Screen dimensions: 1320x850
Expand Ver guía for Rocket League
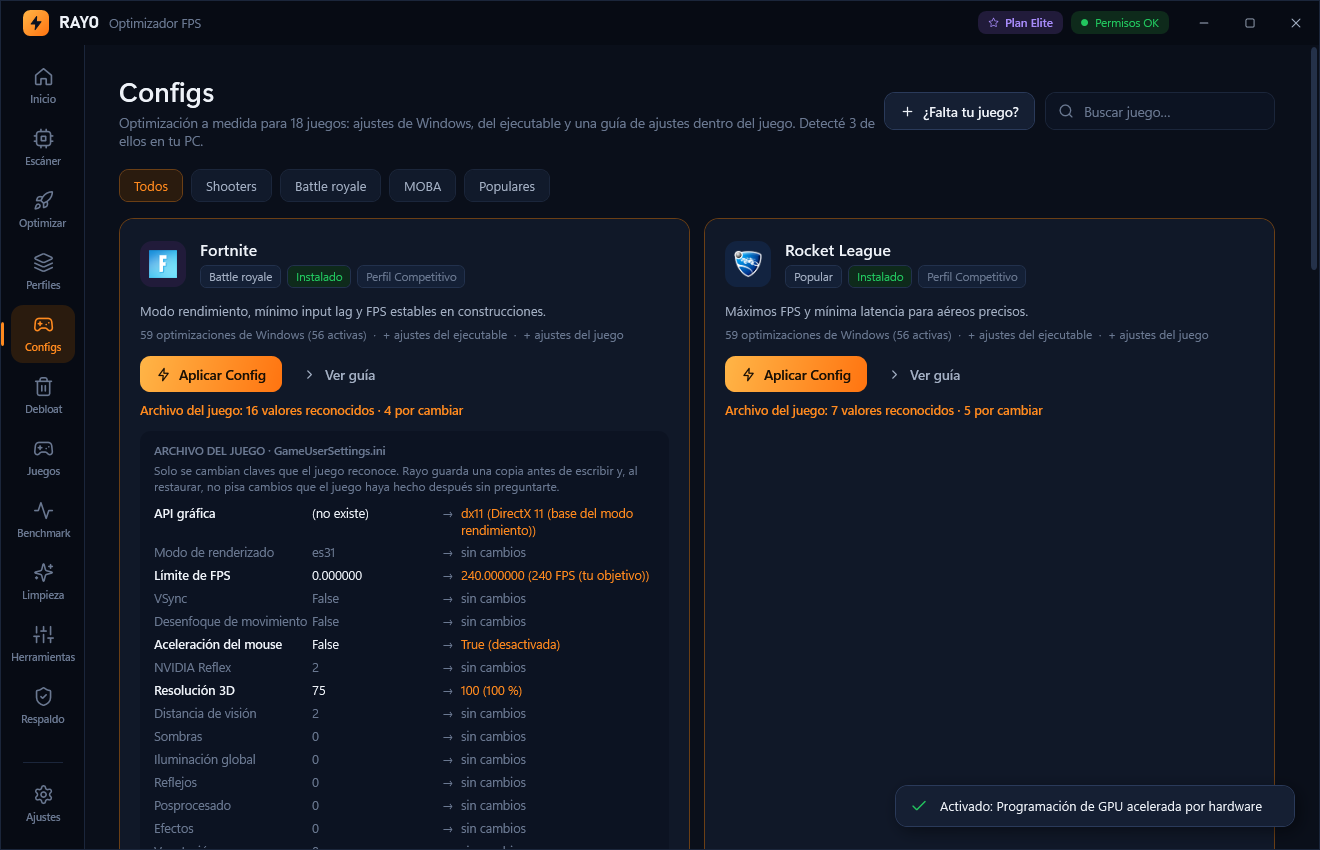pyautogui.click(x=924, y=375)
